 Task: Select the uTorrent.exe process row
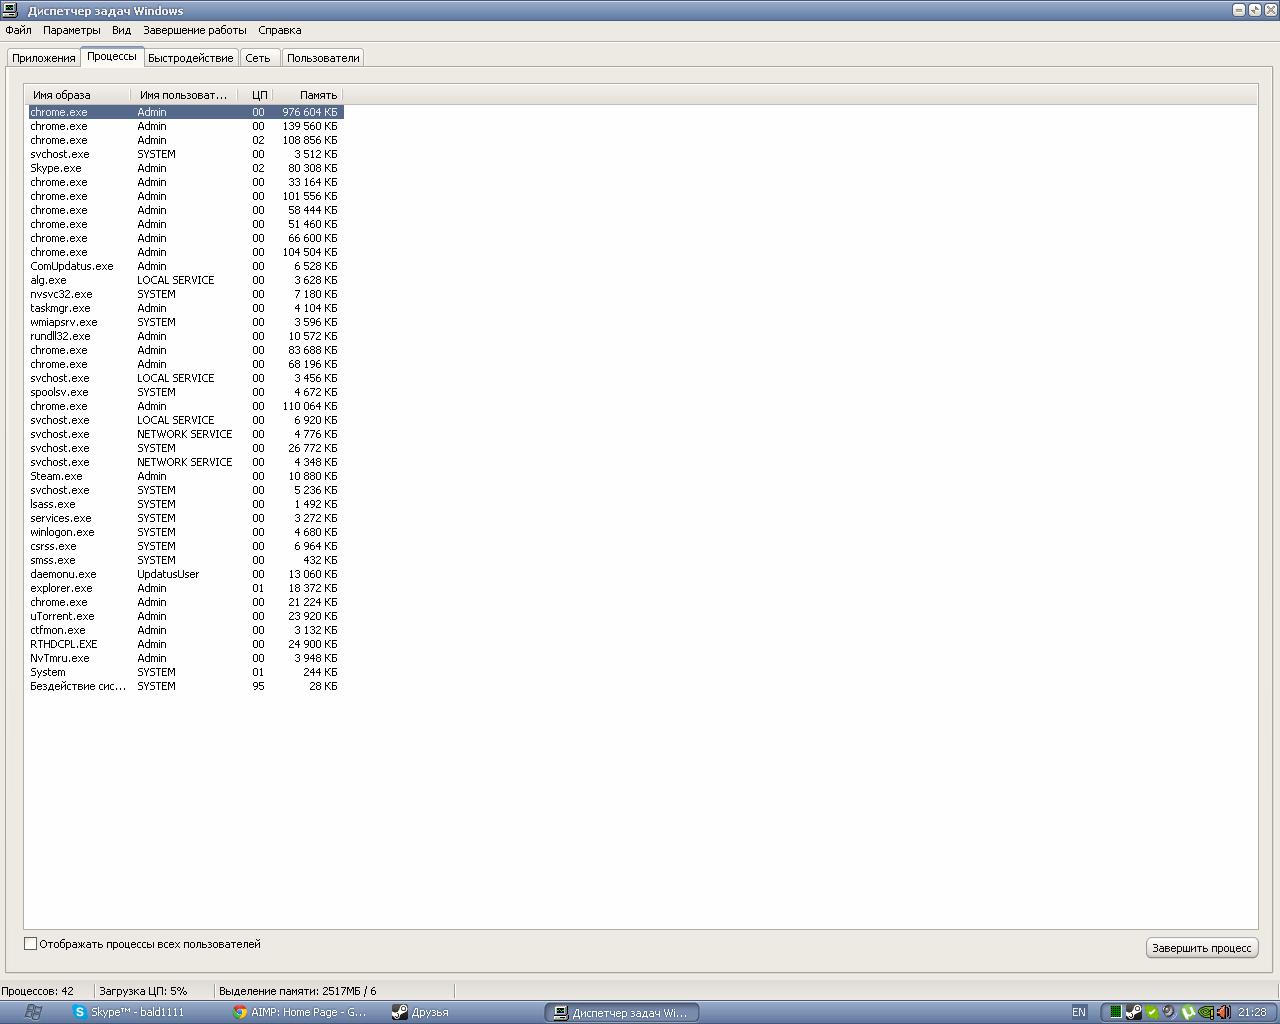pyautogui.click(x=185, y=616)
